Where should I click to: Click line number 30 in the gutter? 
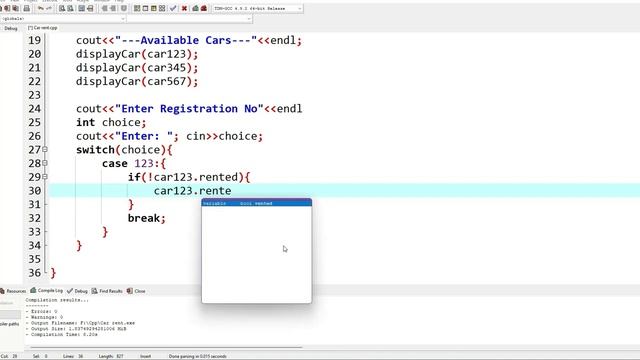[x=35, y=191]
